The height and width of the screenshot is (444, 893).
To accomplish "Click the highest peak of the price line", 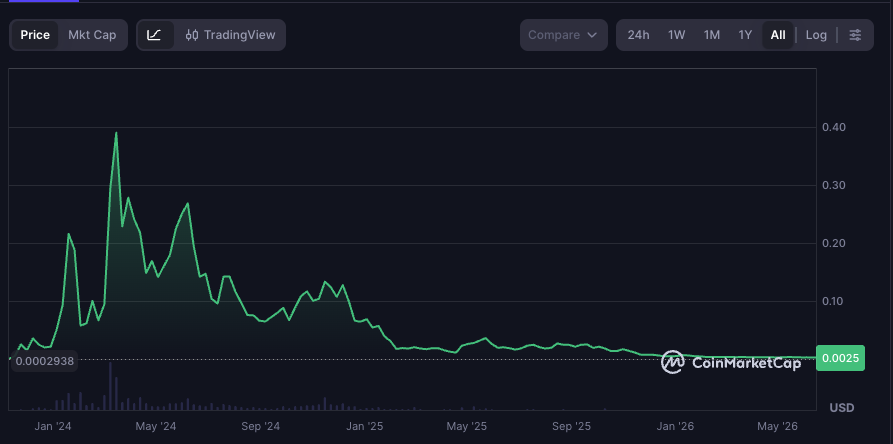I will (x=116, y=133).
